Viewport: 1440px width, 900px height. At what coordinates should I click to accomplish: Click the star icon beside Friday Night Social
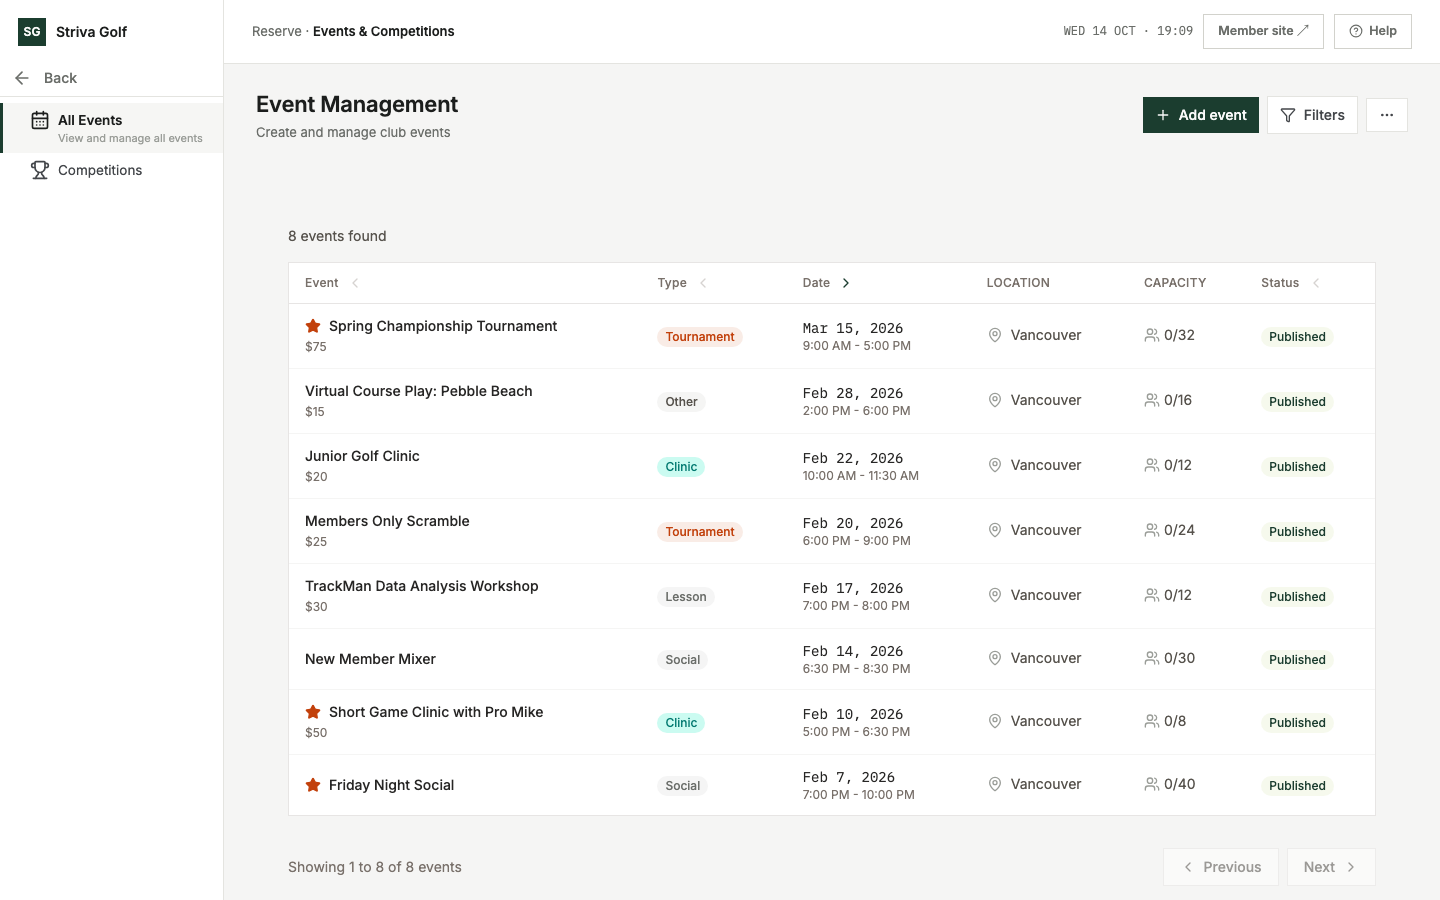click(313, 785)
